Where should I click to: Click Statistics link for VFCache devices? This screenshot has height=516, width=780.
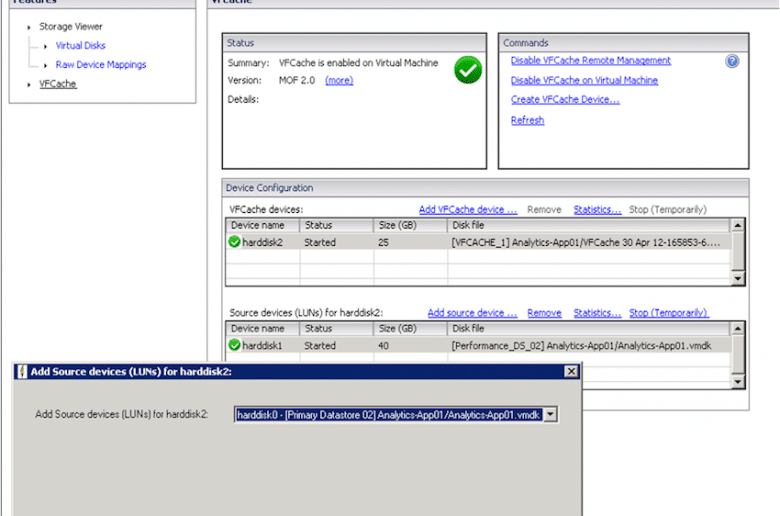point(597,209)
